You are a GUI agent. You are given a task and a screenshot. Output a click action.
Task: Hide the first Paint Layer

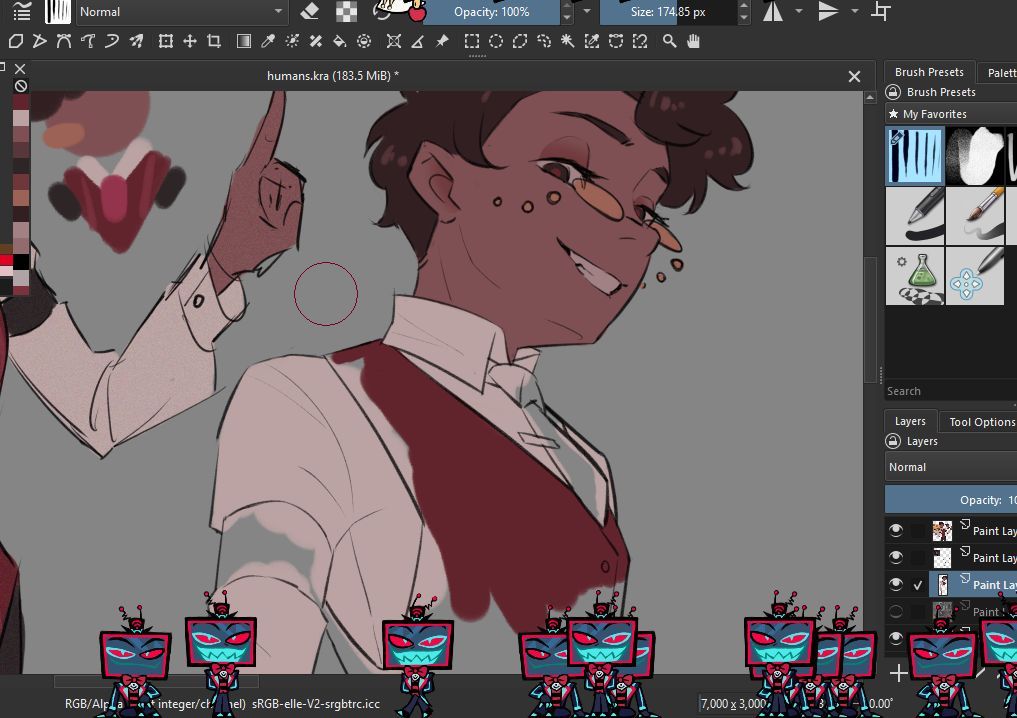(x=896, y=531)
